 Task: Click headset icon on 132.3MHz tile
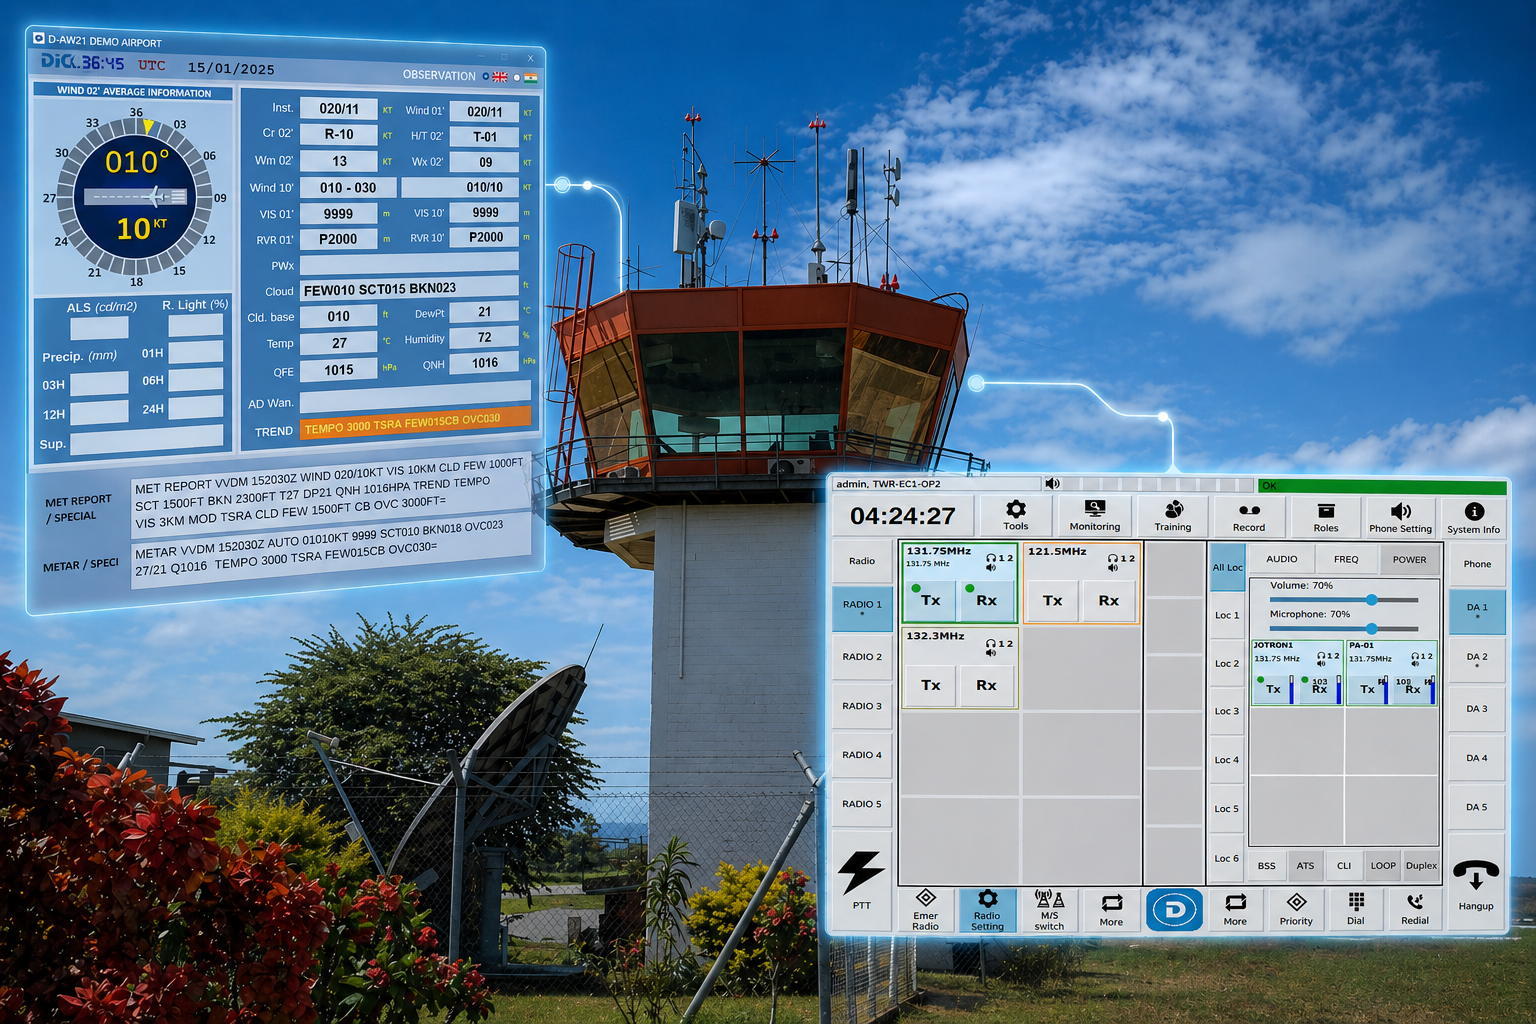pyautogui.click(x=990, y=644)
